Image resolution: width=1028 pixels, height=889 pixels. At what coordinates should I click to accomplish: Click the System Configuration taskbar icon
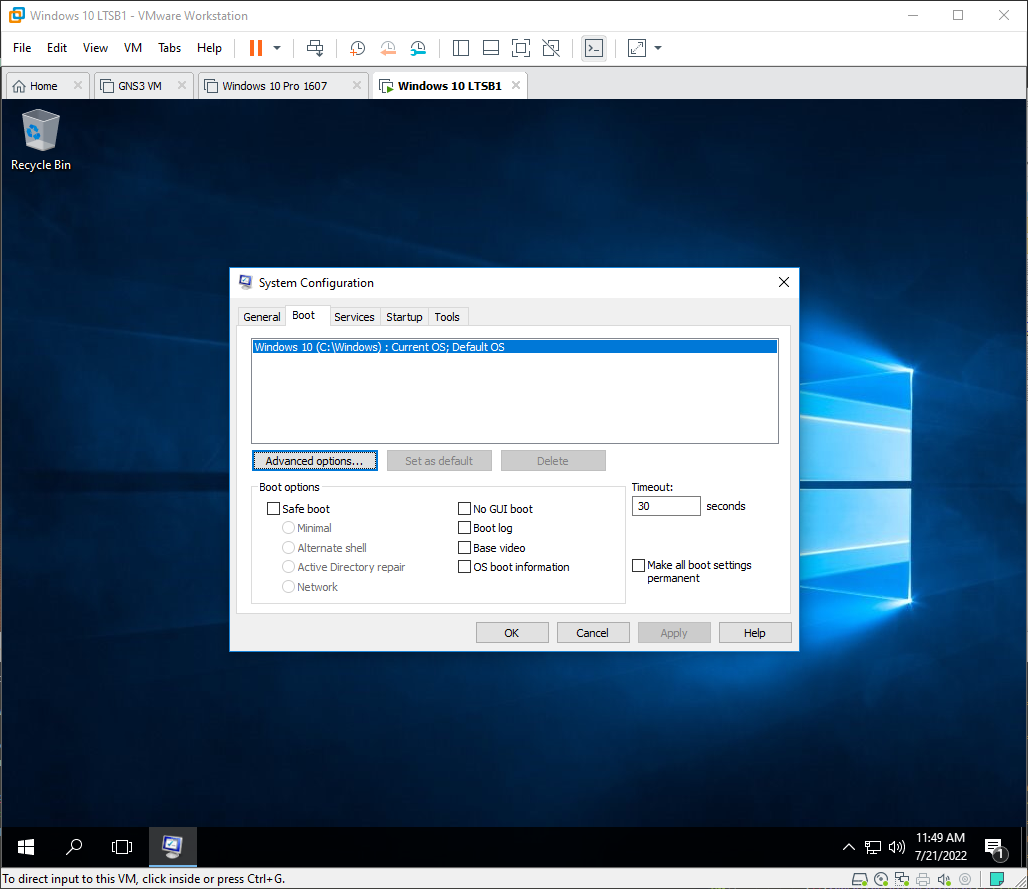172,847
